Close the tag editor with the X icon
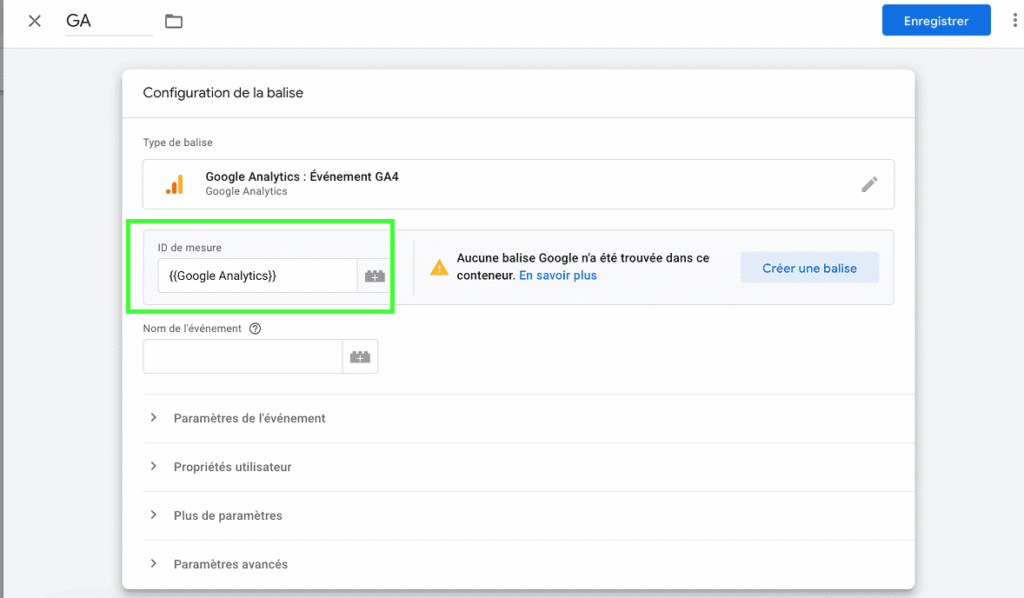 [35, 21]
